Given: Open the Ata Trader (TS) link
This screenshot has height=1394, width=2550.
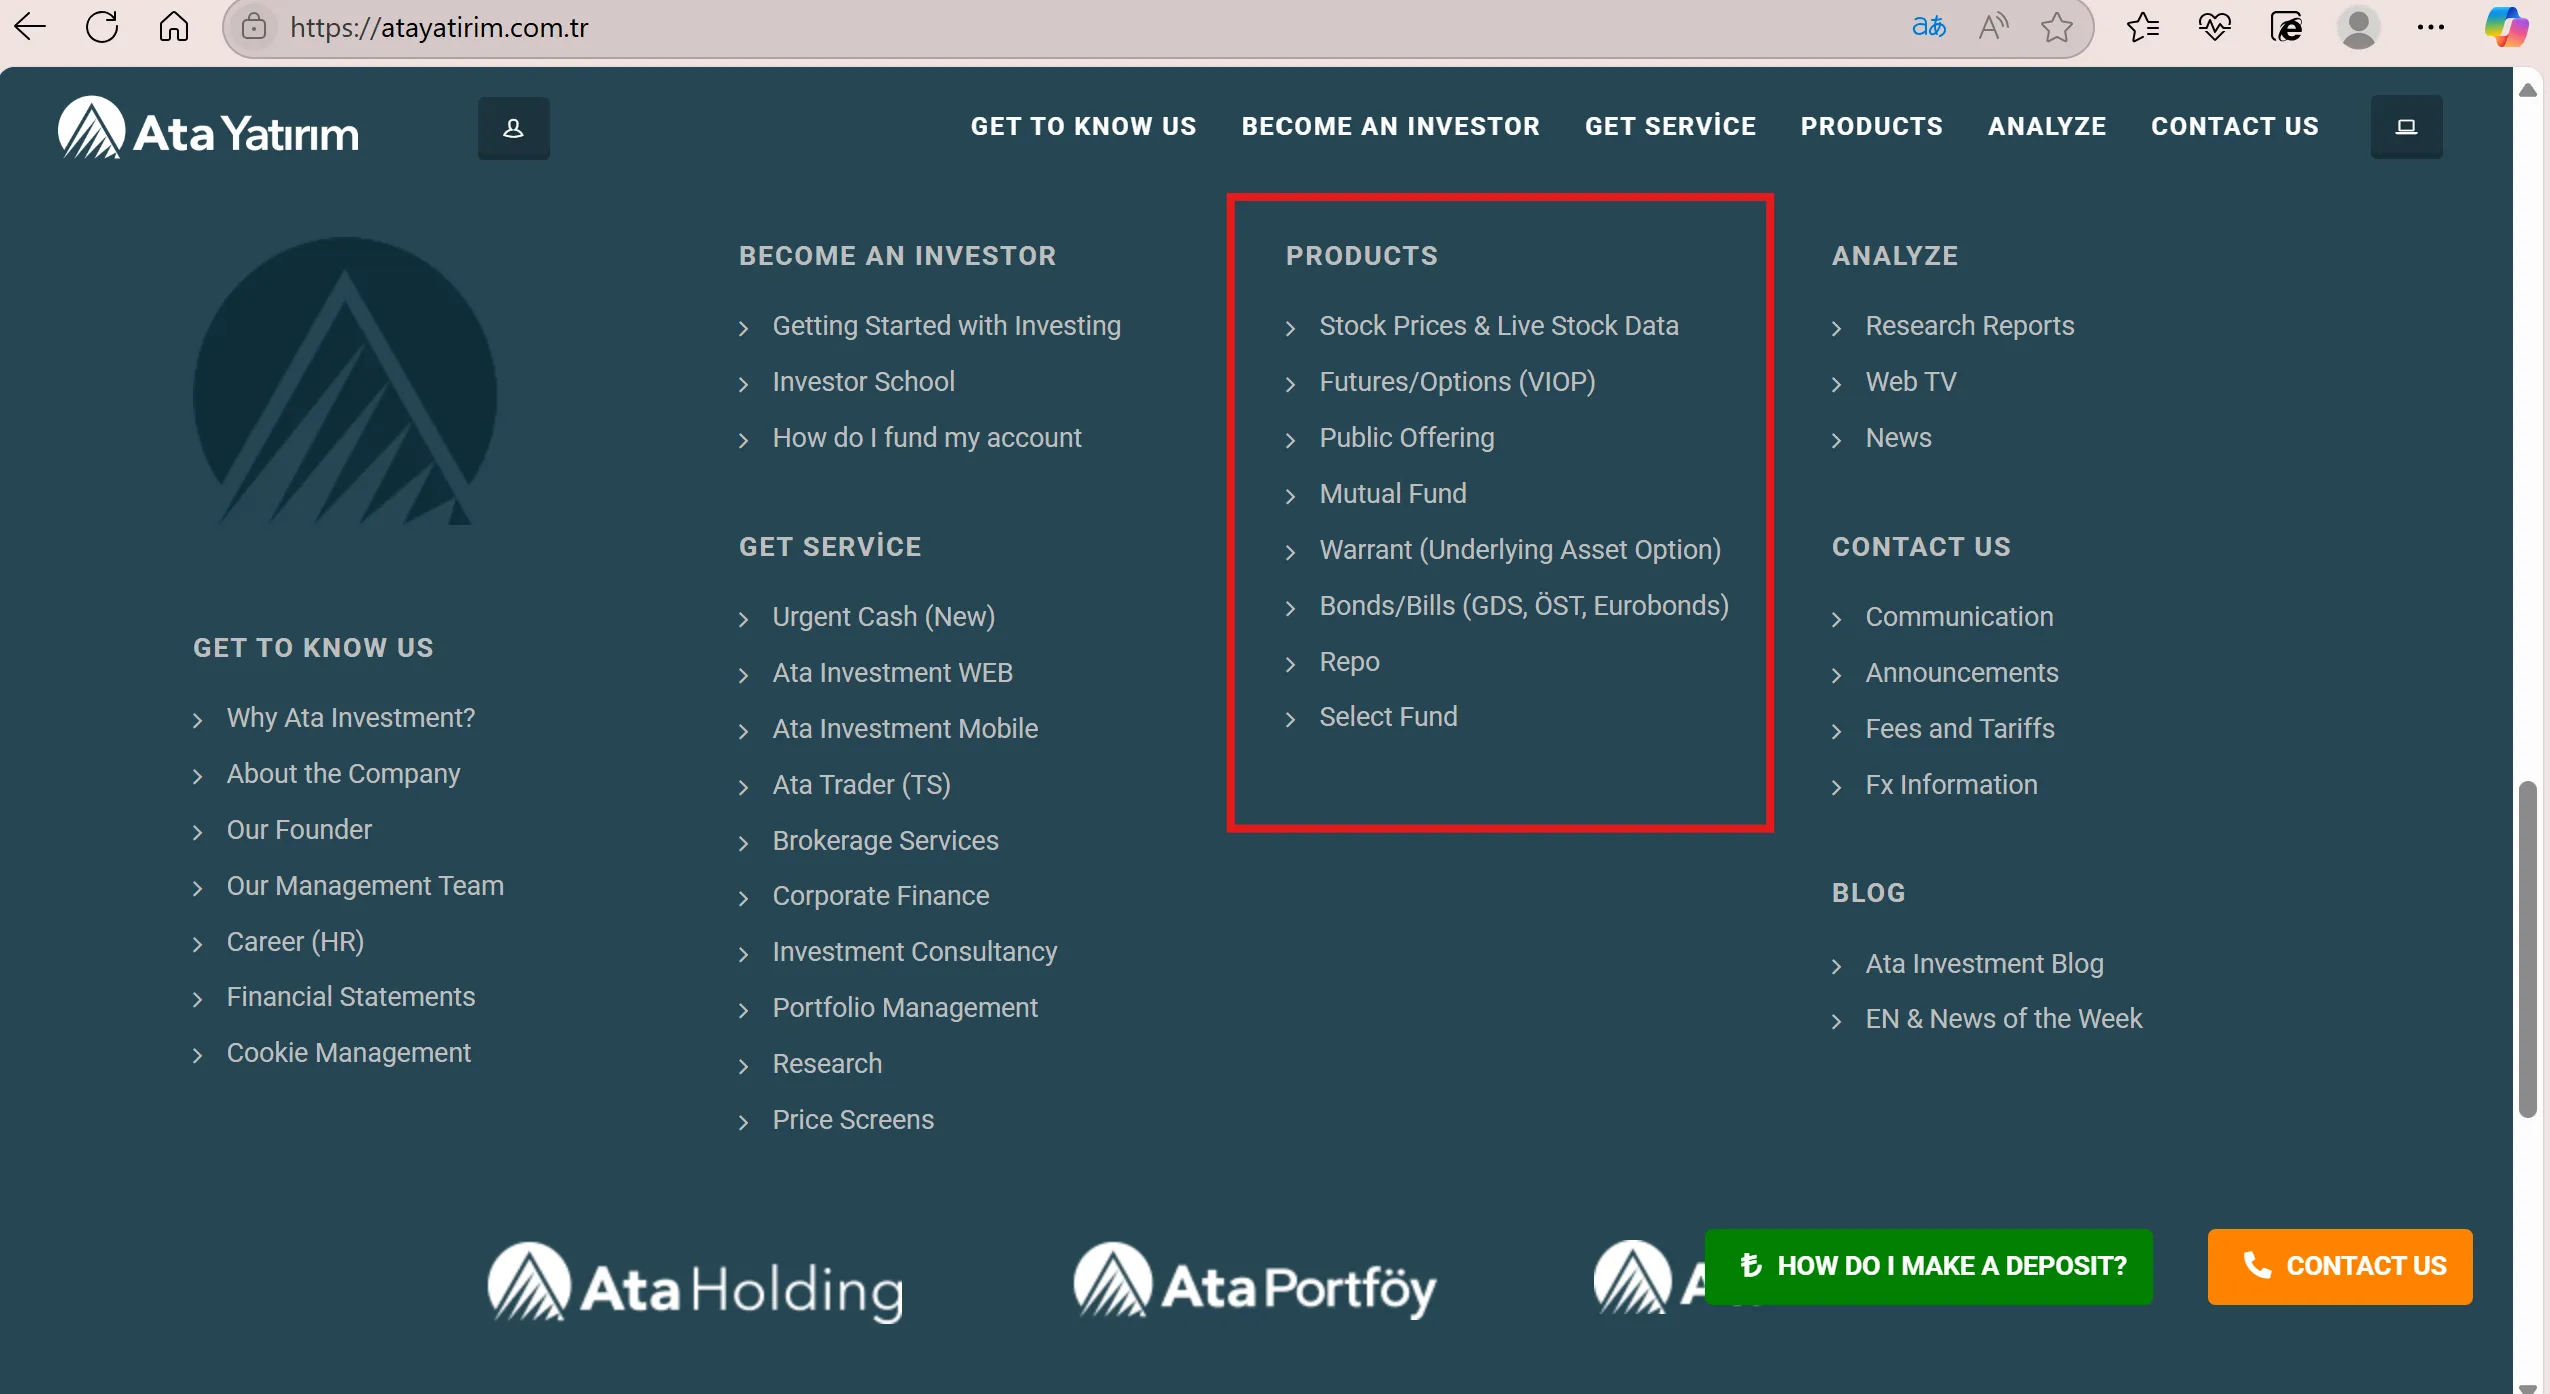Looking at the screenshot, I should coord(861,785).
